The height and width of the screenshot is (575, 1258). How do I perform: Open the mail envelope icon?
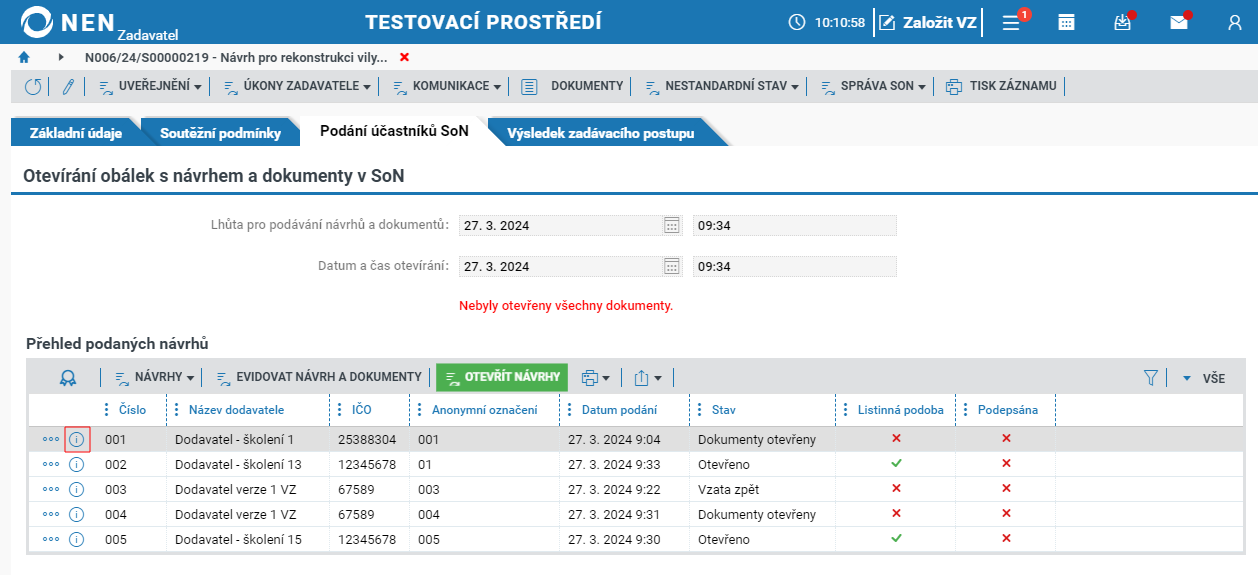[x=1179, y=22]
